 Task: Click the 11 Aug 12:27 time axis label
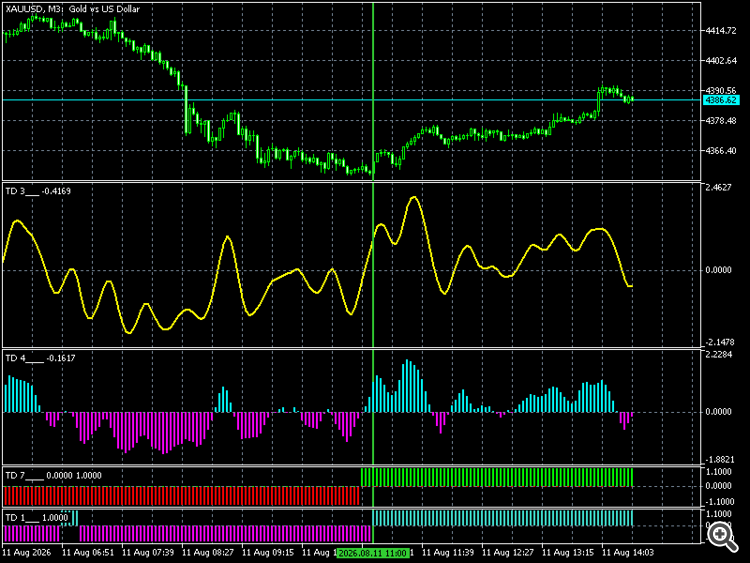(507, 552)
